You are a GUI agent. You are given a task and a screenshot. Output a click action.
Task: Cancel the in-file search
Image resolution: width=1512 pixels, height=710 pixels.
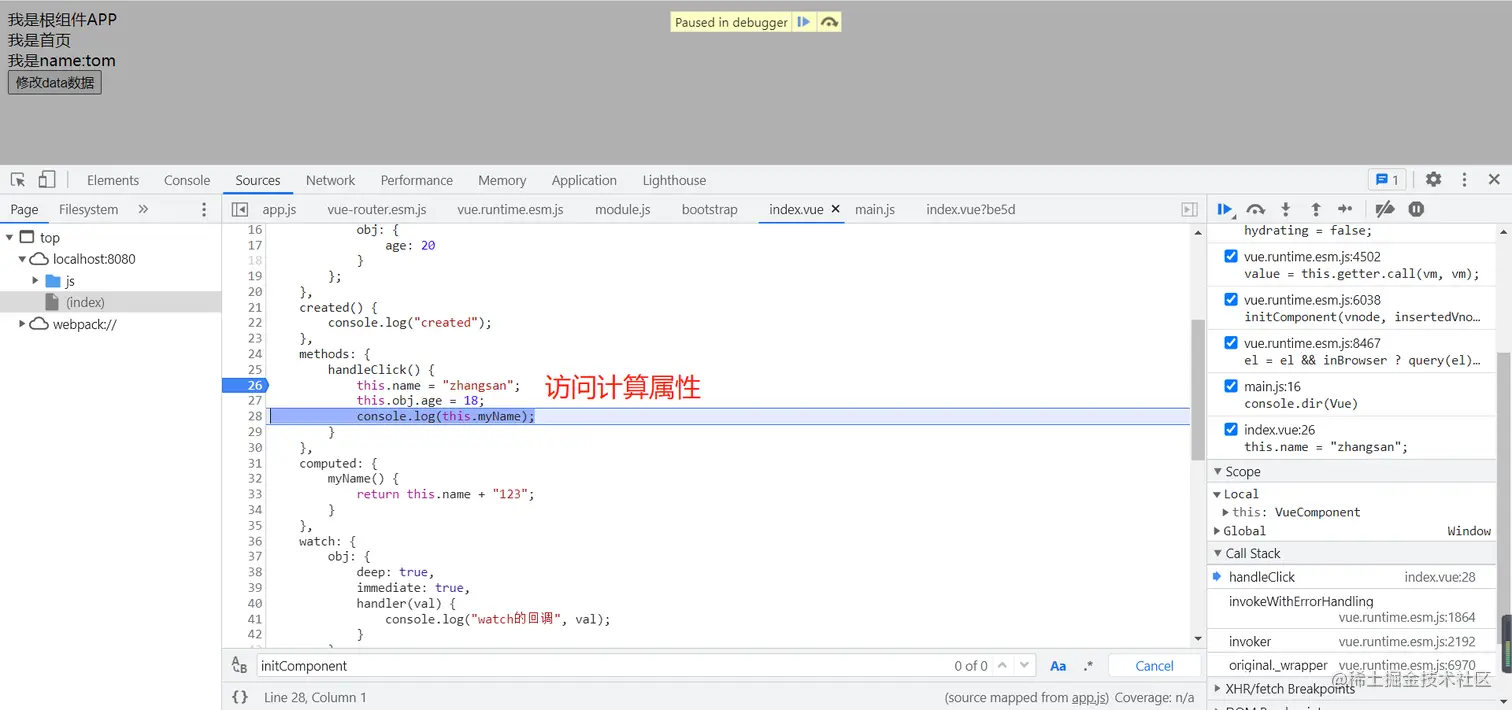coord(1154,666)
